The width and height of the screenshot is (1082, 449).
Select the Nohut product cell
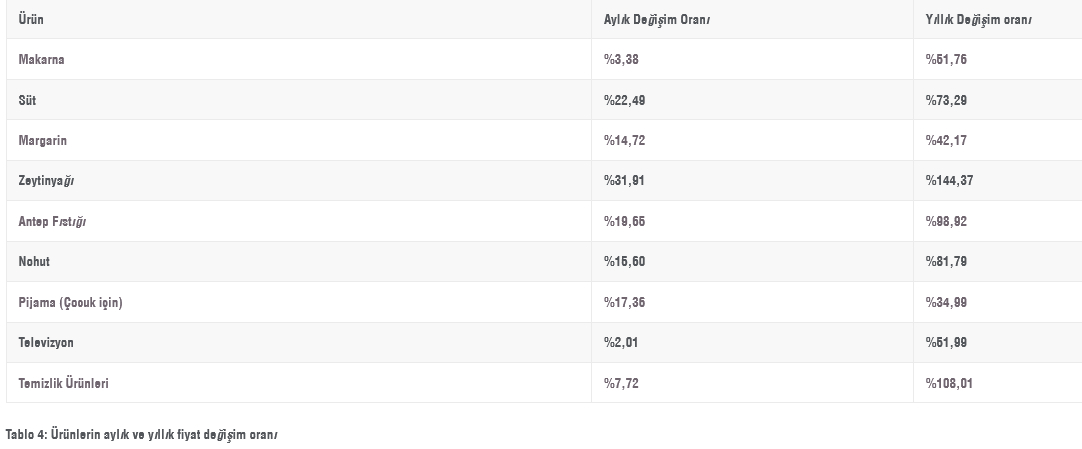[34, 262]
